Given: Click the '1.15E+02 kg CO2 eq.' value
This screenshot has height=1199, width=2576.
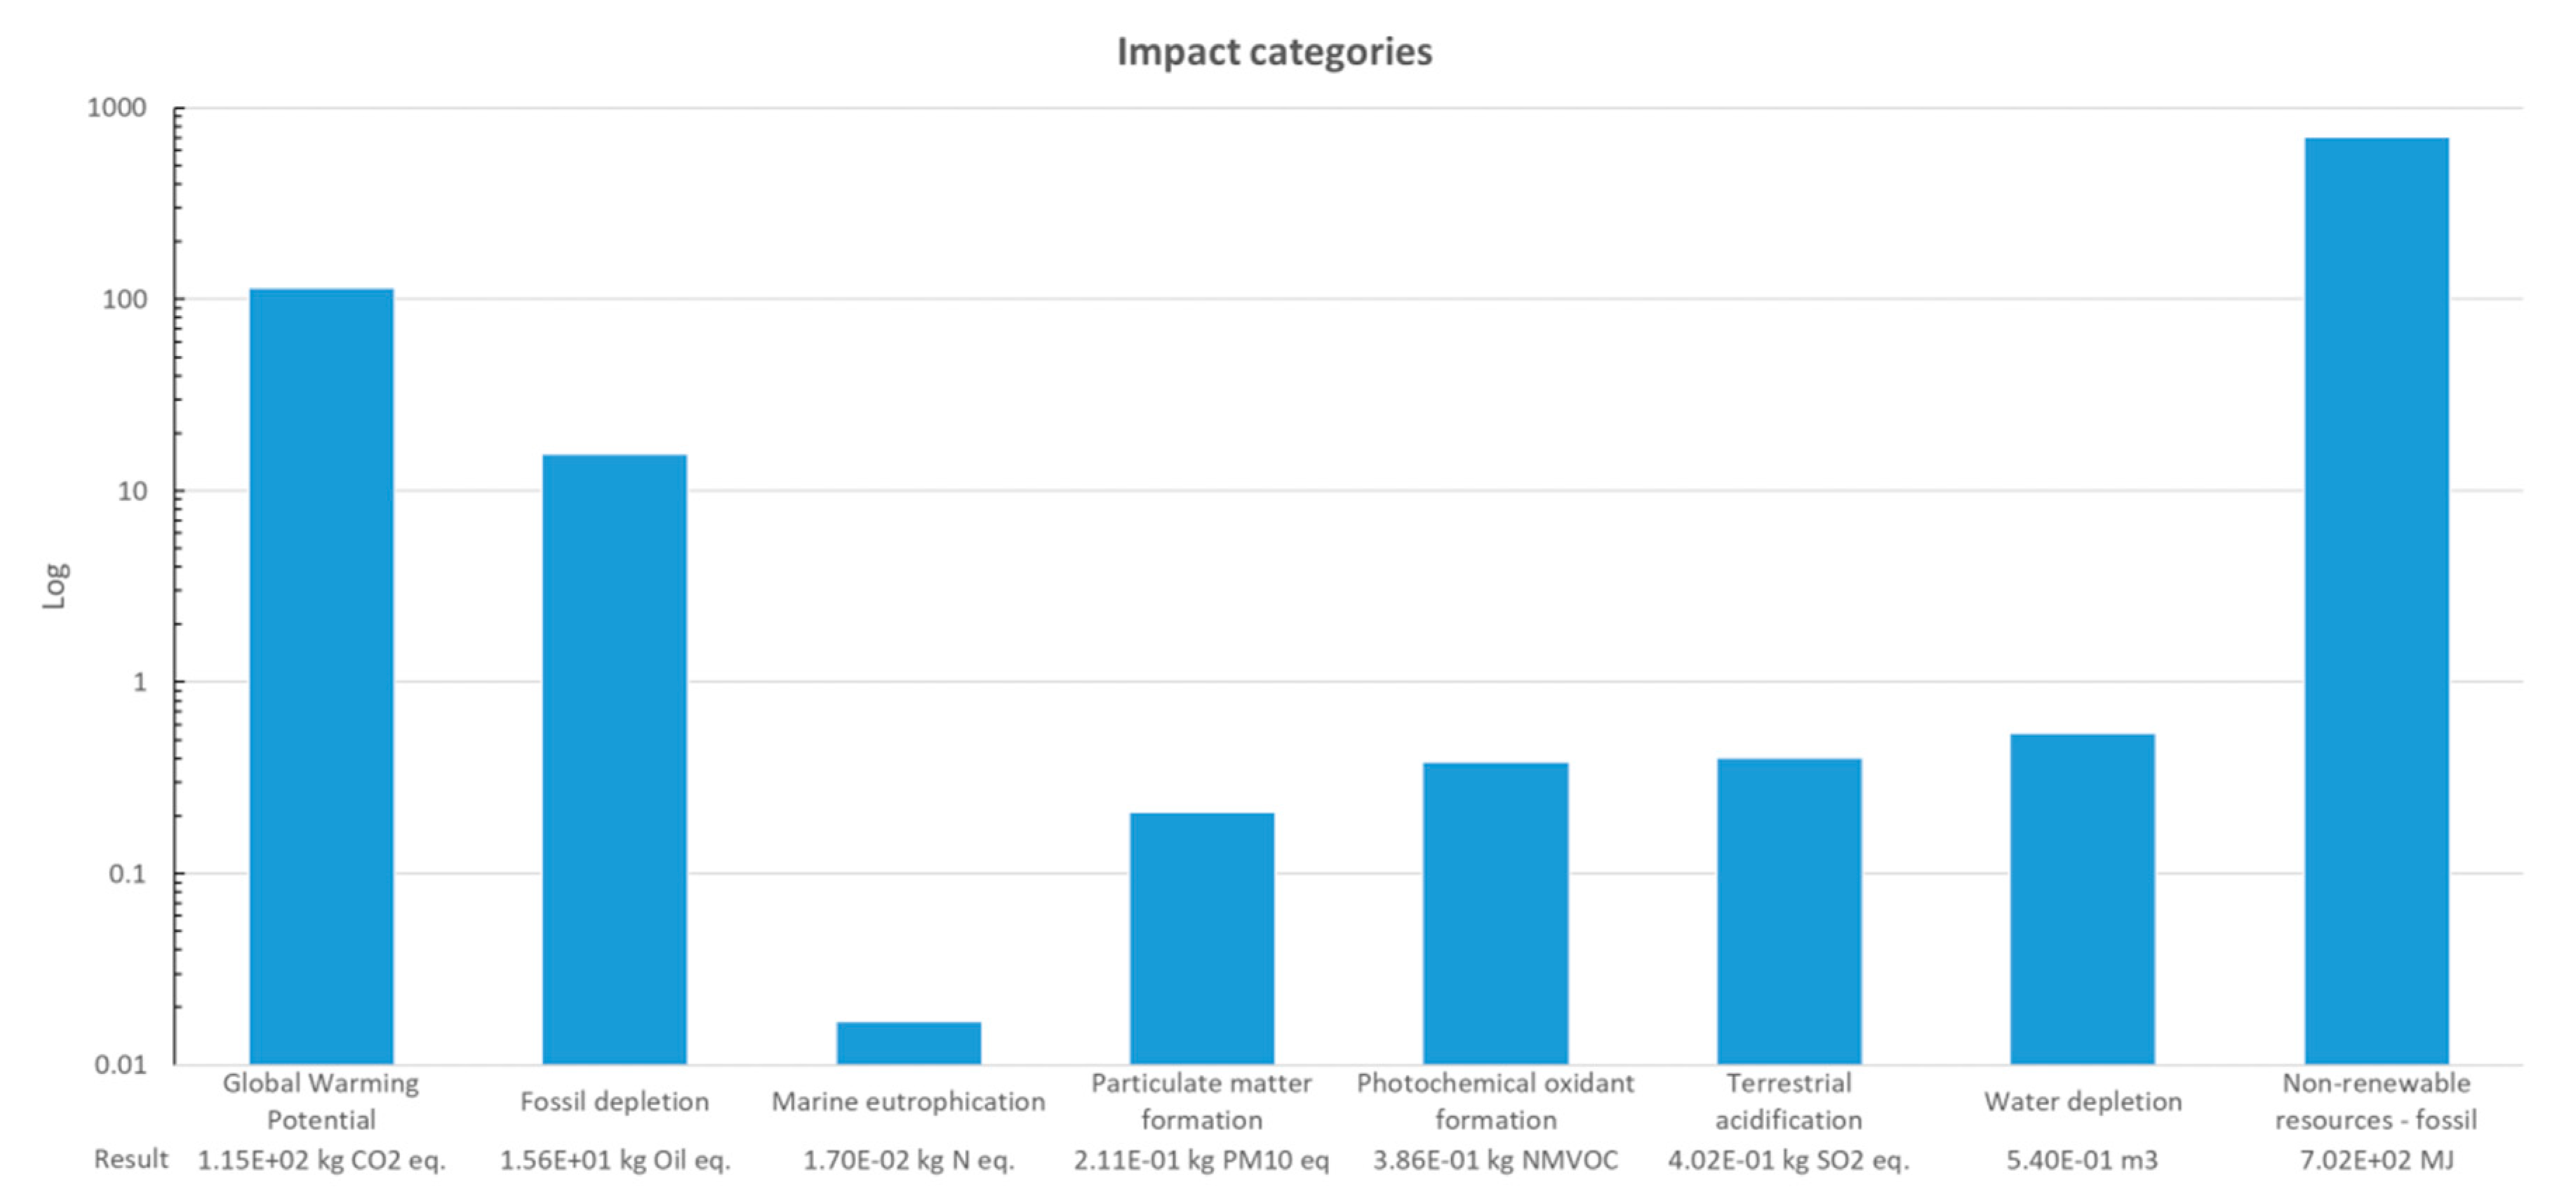Looking at the screenshot, I should [321, 1160].
